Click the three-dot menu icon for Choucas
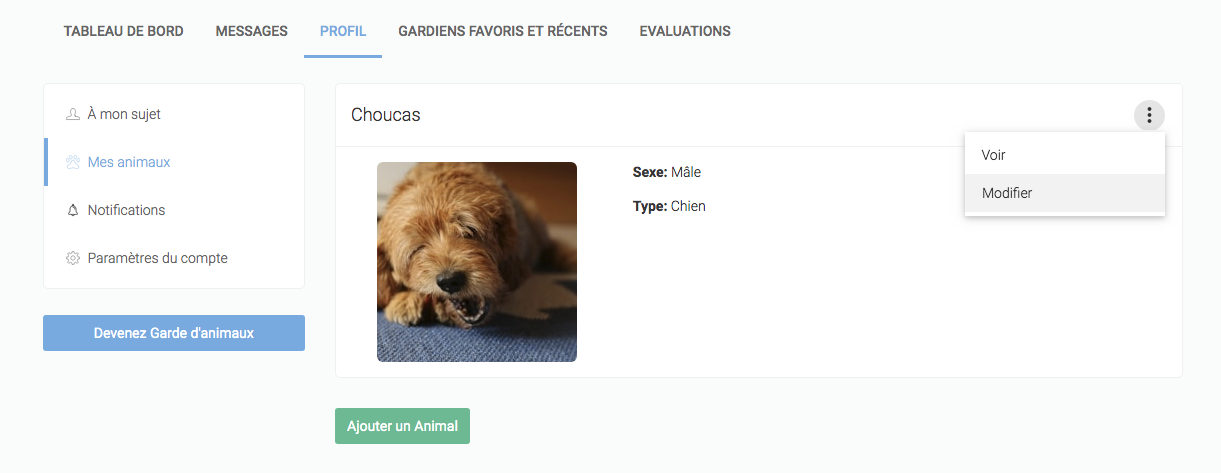1221x473 pixels. (1149, 116)
